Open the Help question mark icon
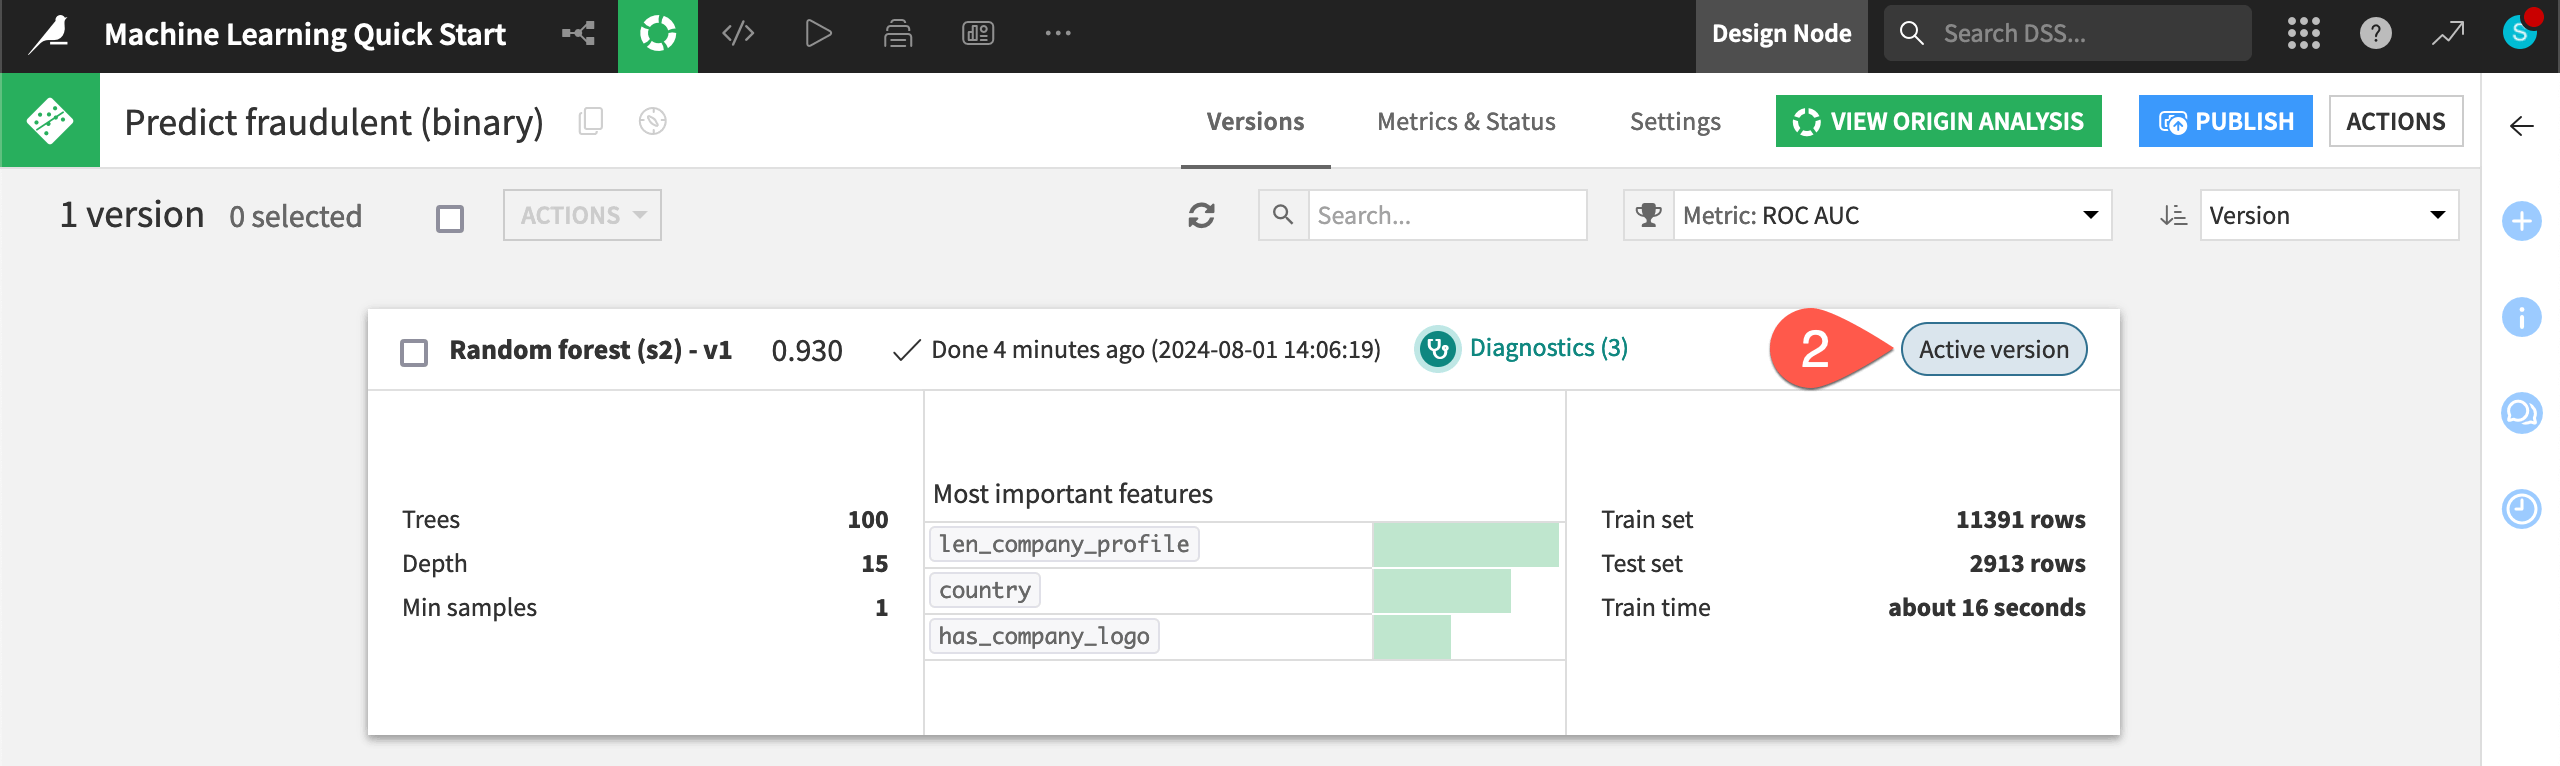Viewport: 2560px width, 766px height. [2375, 34]
